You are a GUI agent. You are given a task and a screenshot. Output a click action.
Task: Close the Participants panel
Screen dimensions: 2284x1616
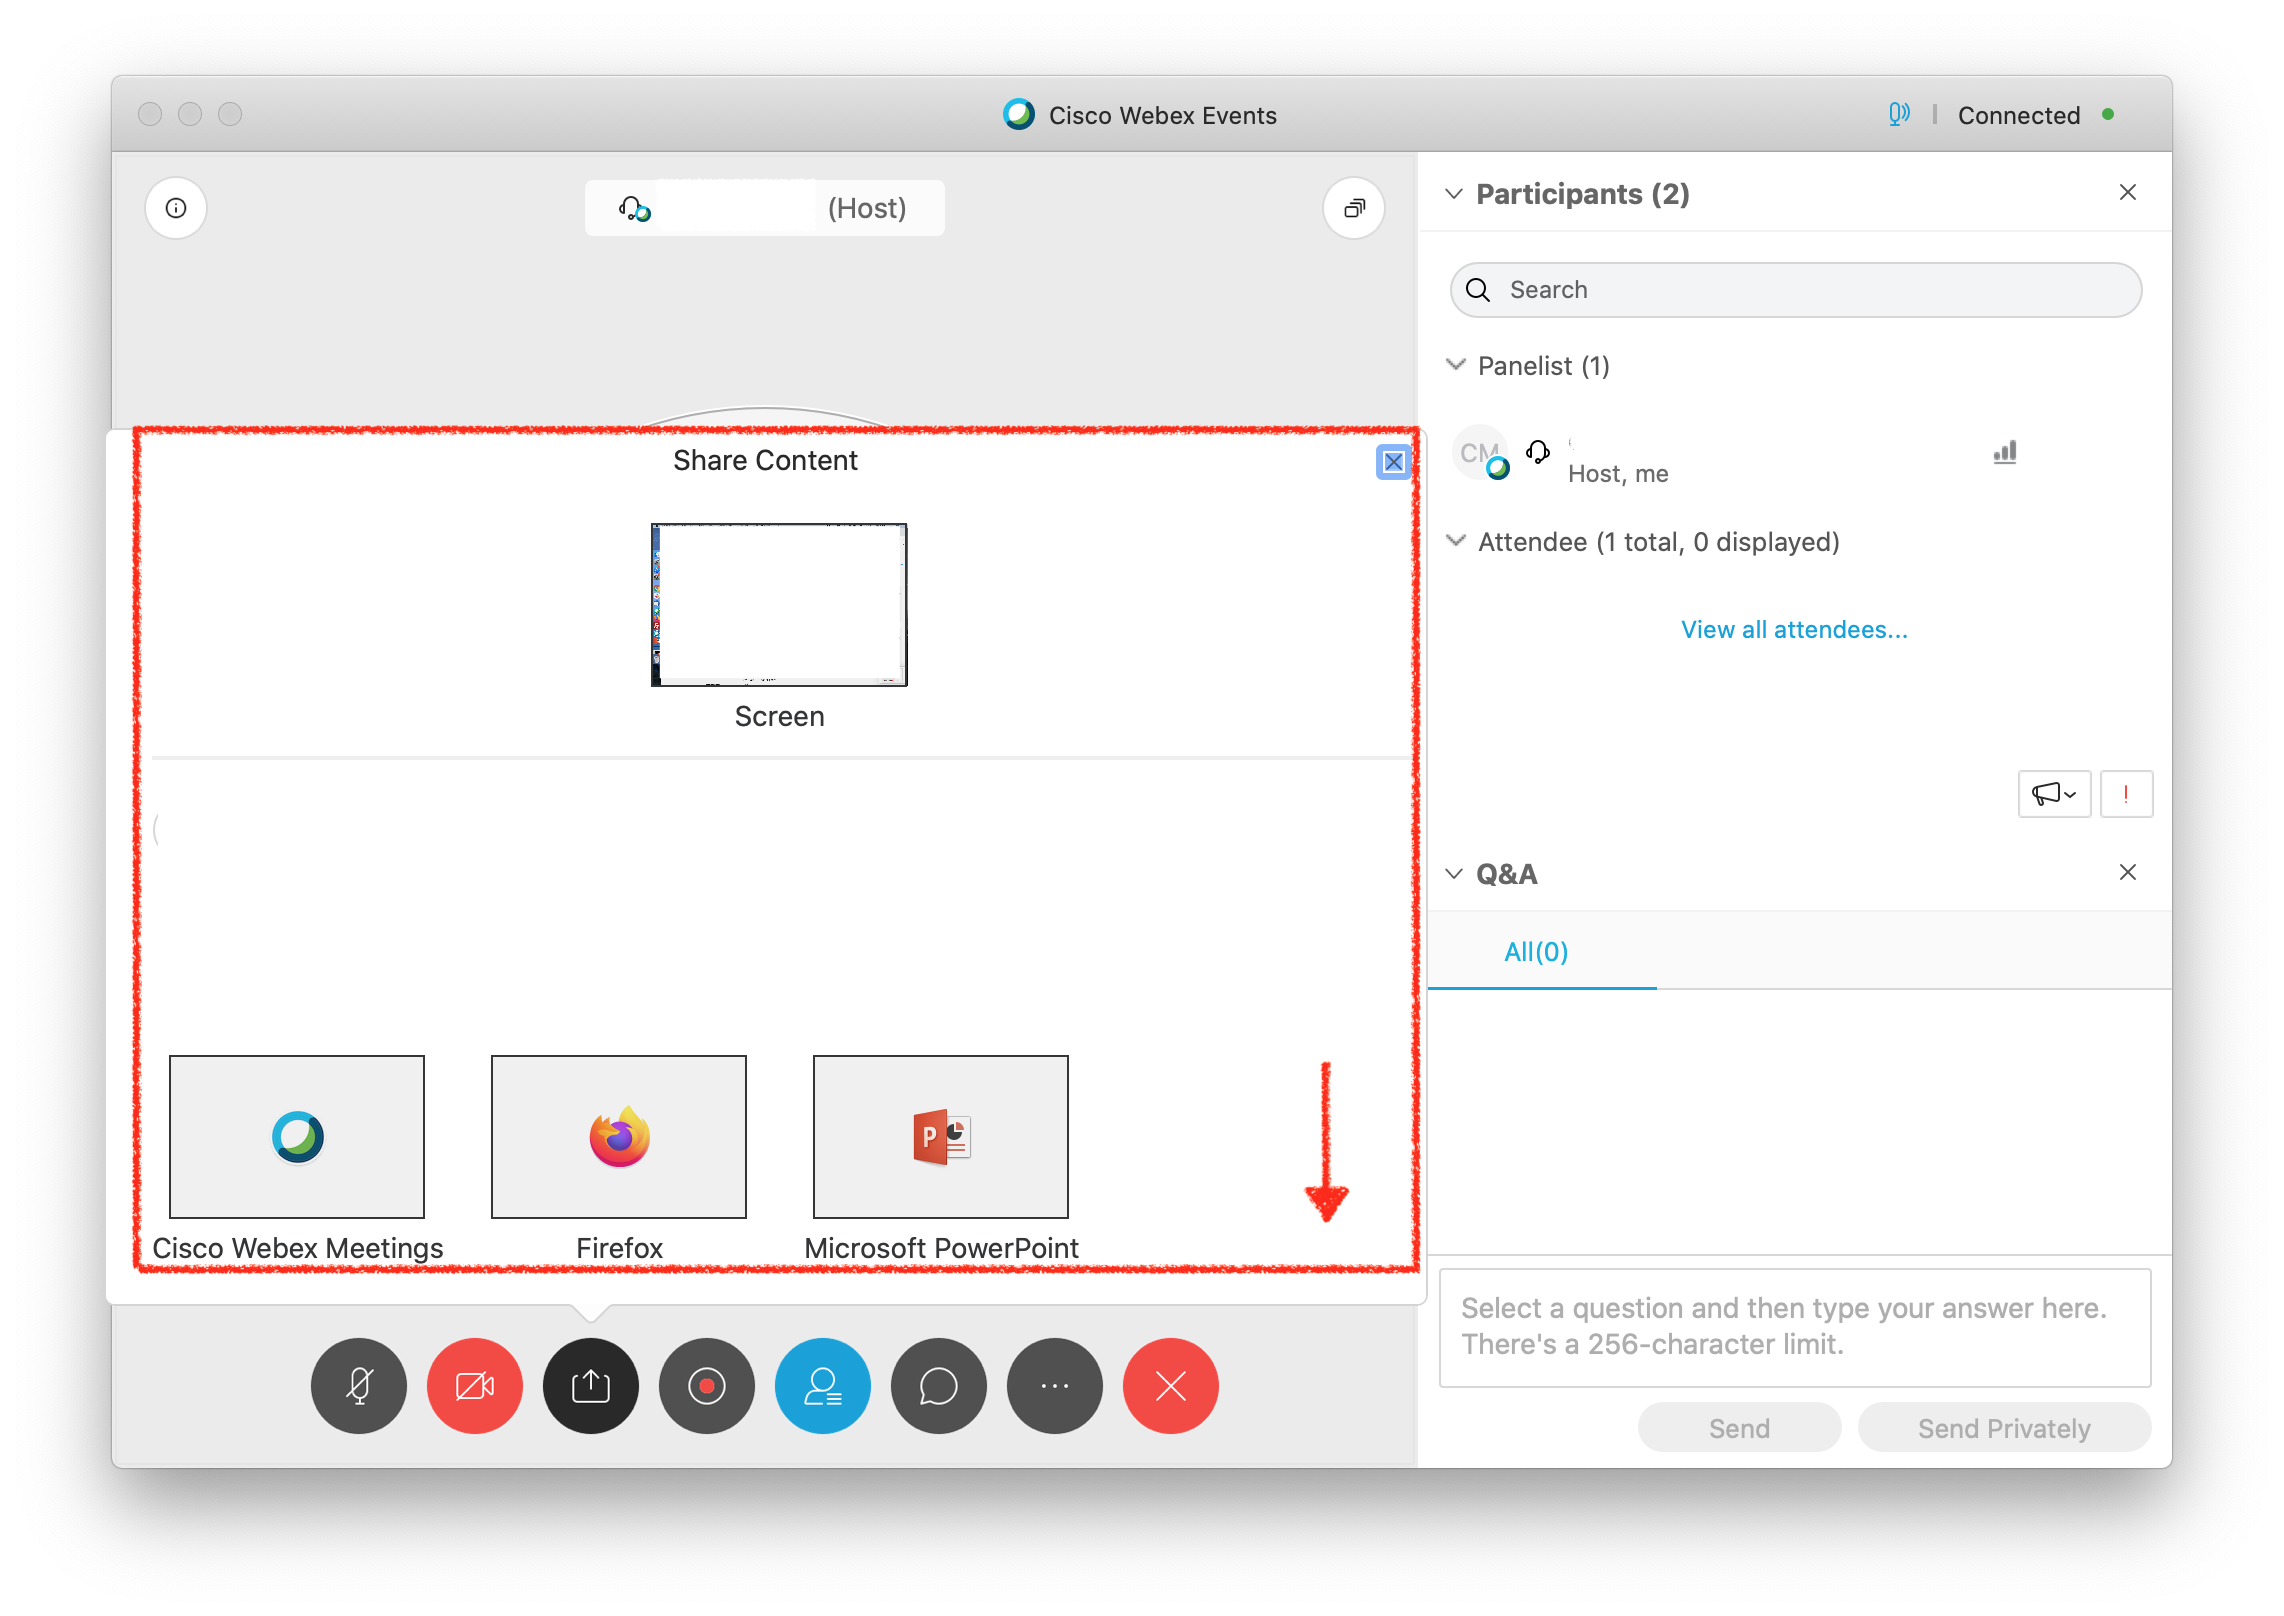pos(2128,192)
